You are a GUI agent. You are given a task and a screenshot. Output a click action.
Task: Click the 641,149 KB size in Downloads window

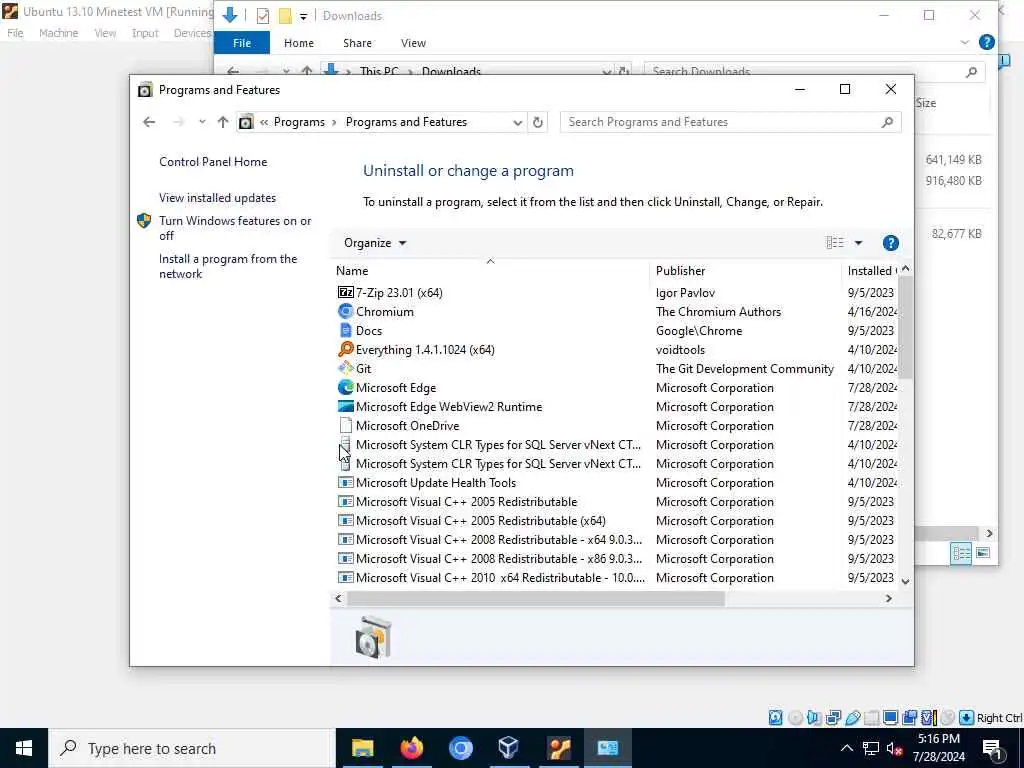click(x=953, y=159)
